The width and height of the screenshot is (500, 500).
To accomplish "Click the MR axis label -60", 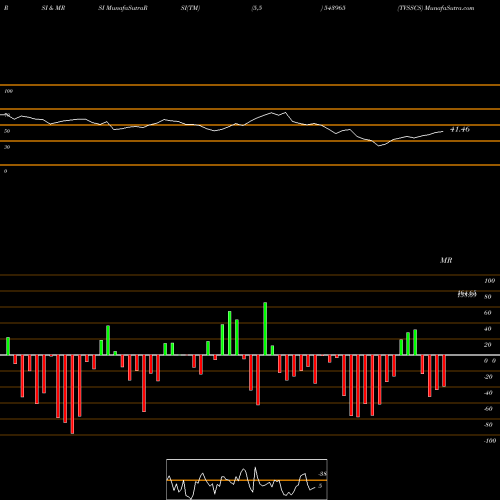I will [x=488, y=409].
